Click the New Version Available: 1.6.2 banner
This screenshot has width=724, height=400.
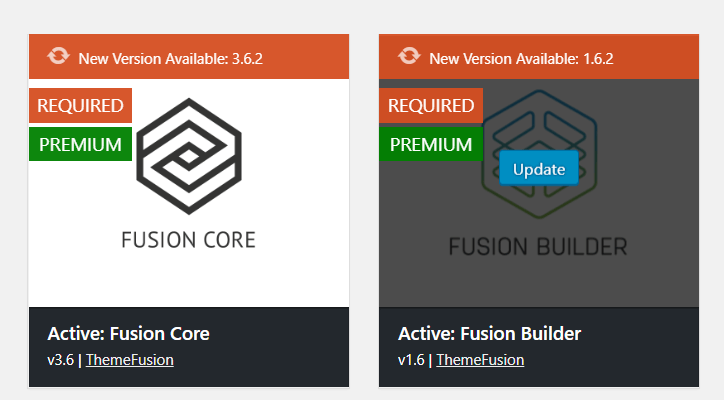539,56
